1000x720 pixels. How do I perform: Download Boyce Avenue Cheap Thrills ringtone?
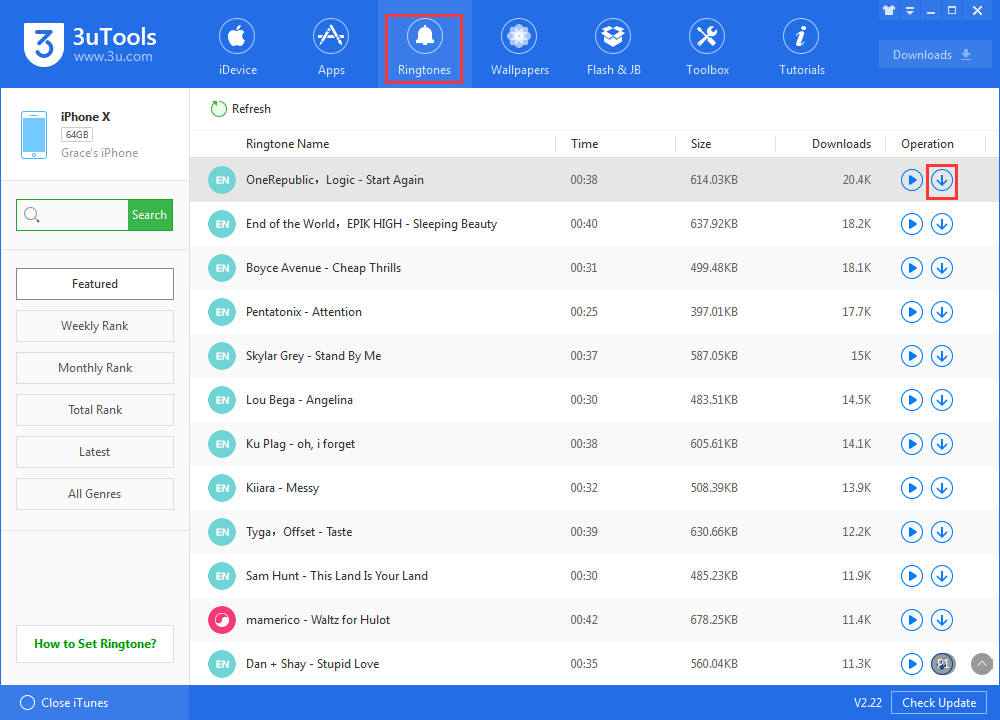pyautogui.click(x=942, y=268)
